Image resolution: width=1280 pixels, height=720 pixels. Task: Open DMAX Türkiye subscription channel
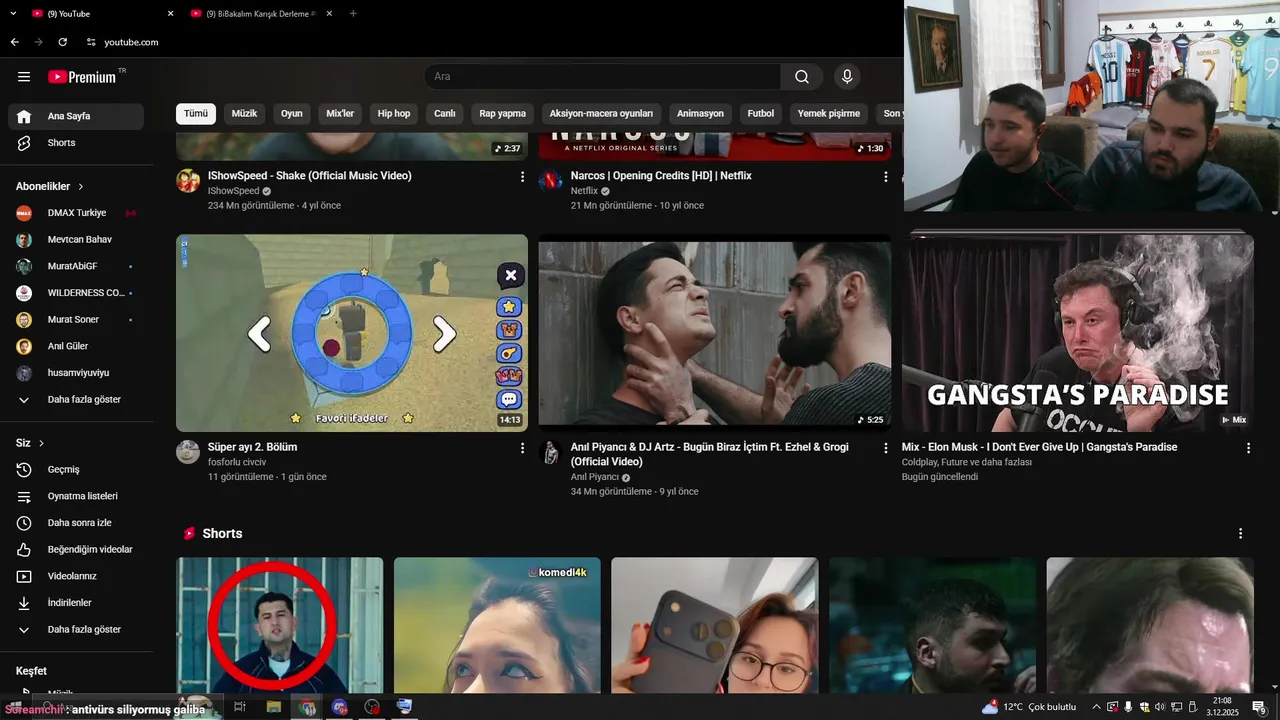pyautogui.click(x=76, y=213)
